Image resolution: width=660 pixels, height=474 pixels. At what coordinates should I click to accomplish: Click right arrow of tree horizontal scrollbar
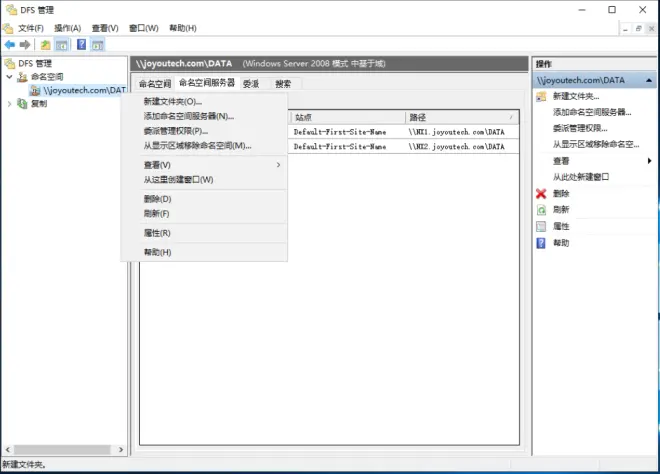pyautogui.click(x=121, y=450)
